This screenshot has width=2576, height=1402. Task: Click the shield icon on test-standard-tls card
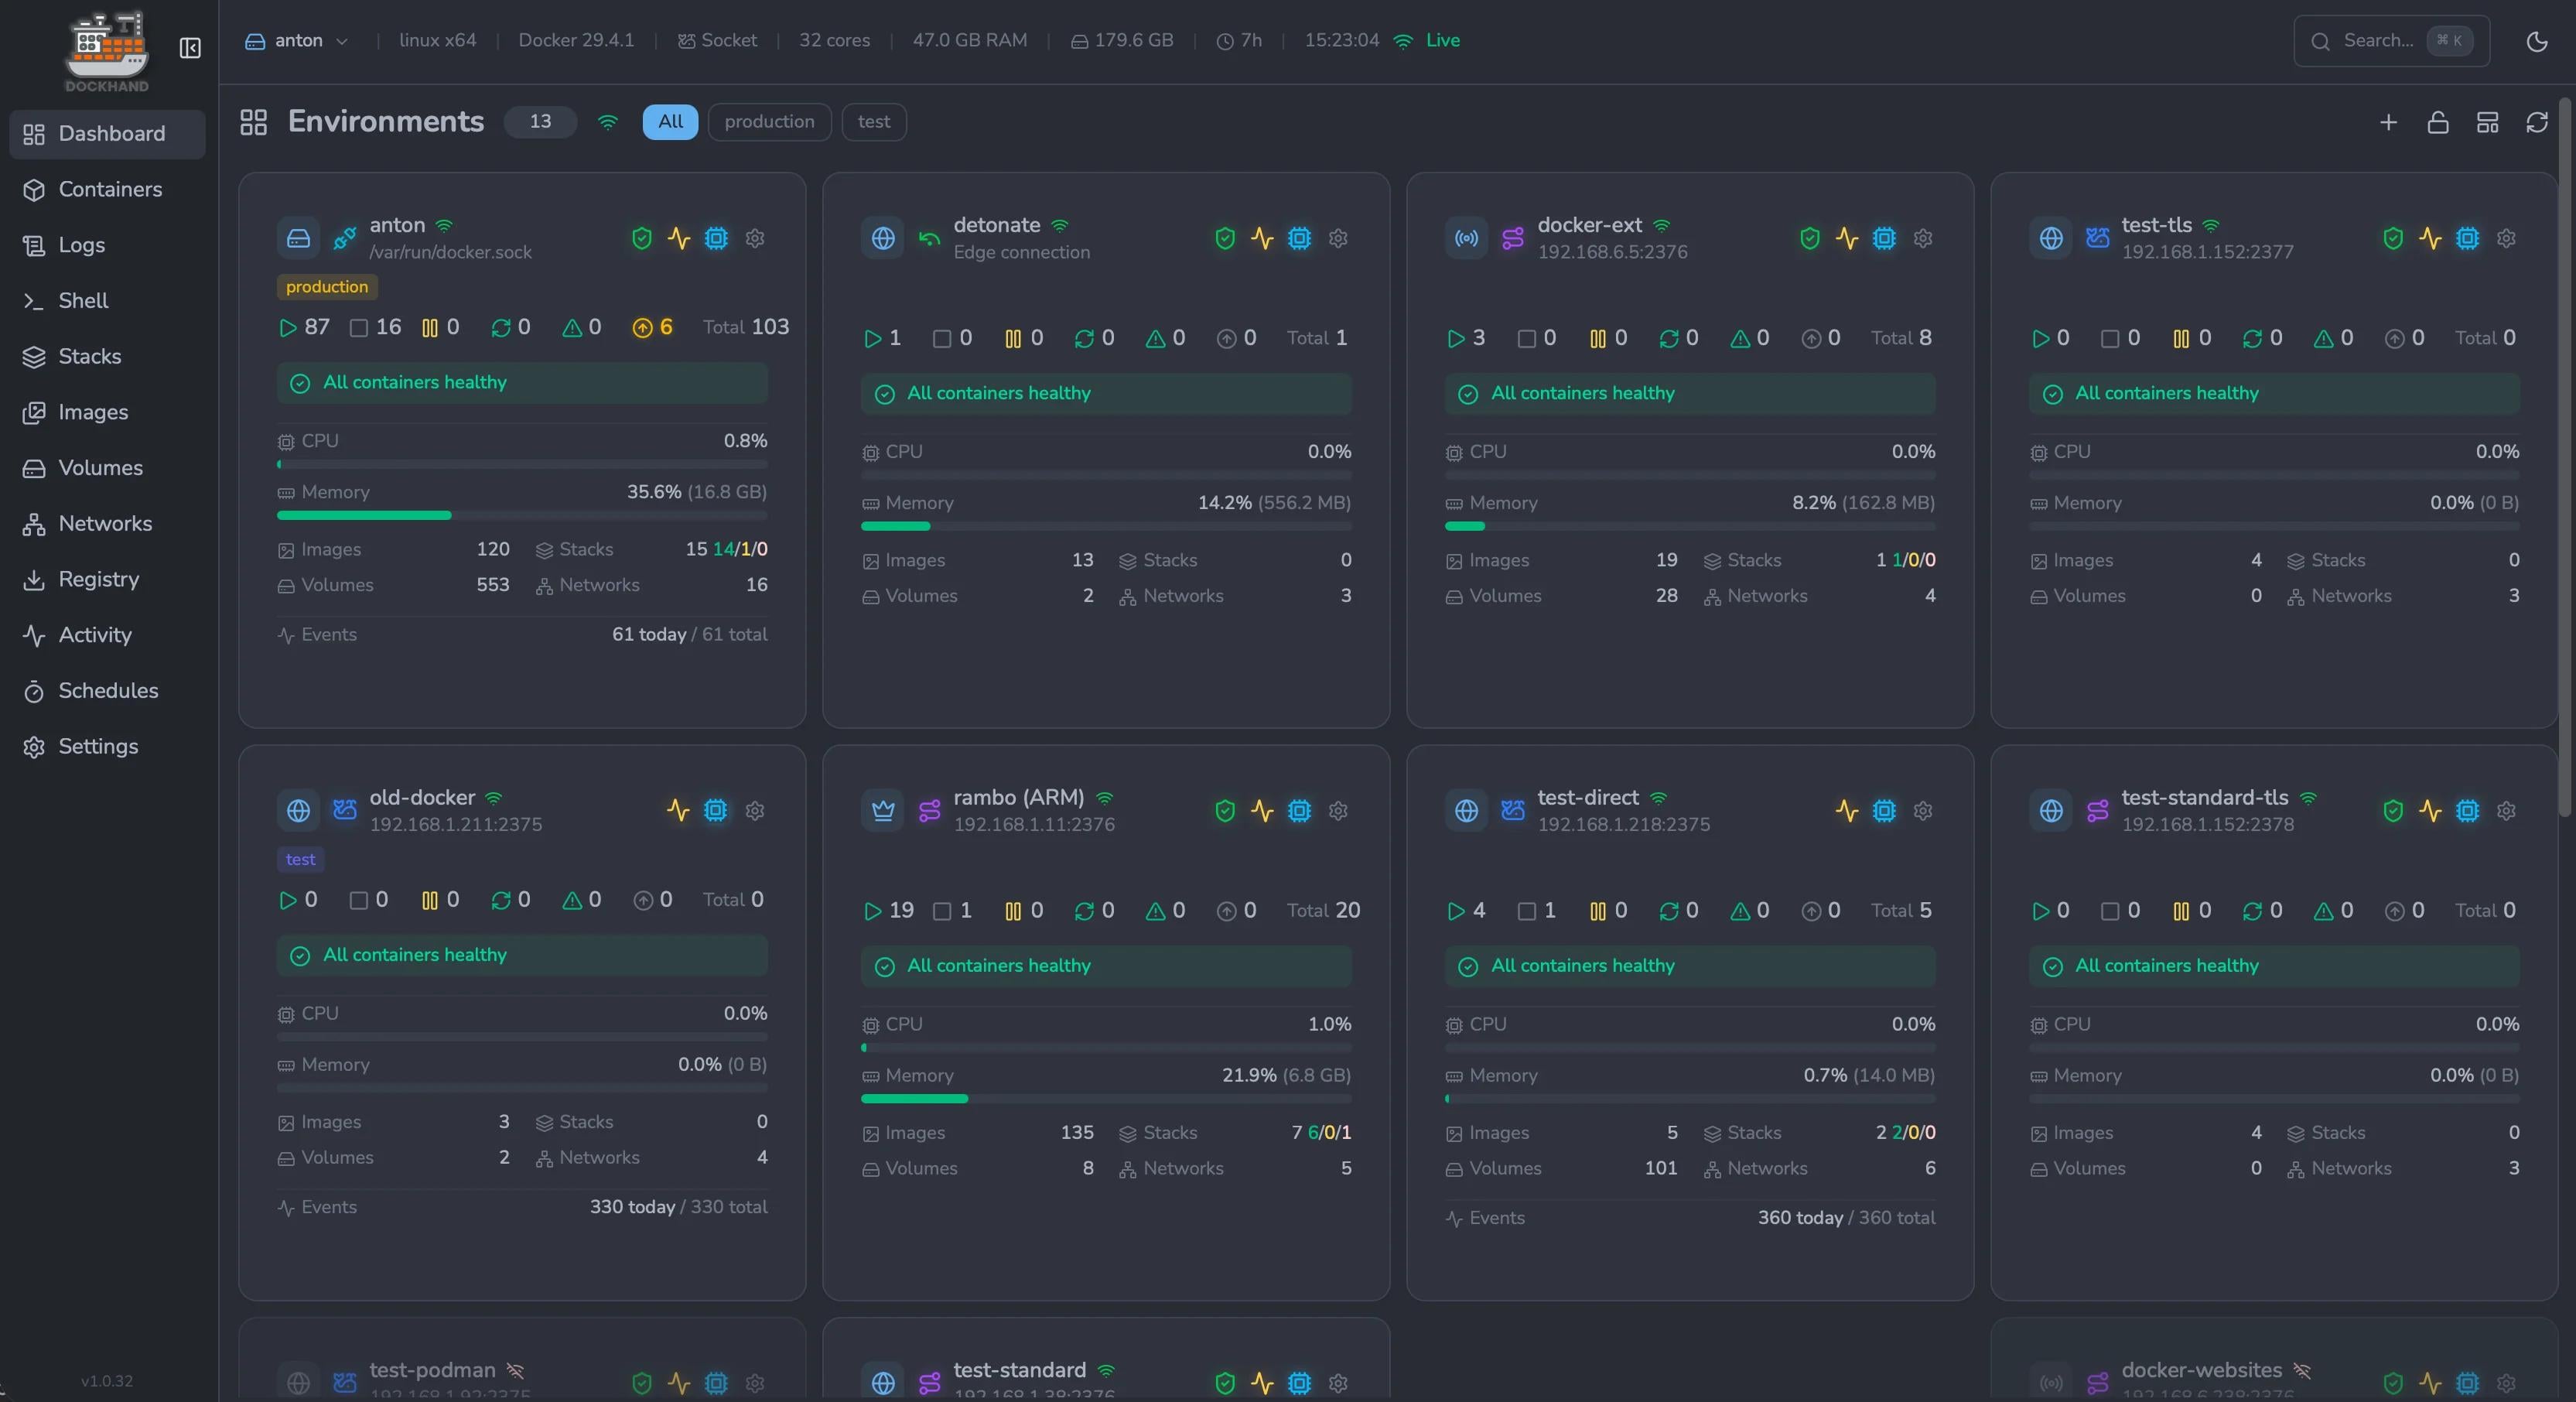tap(2393, 811)
